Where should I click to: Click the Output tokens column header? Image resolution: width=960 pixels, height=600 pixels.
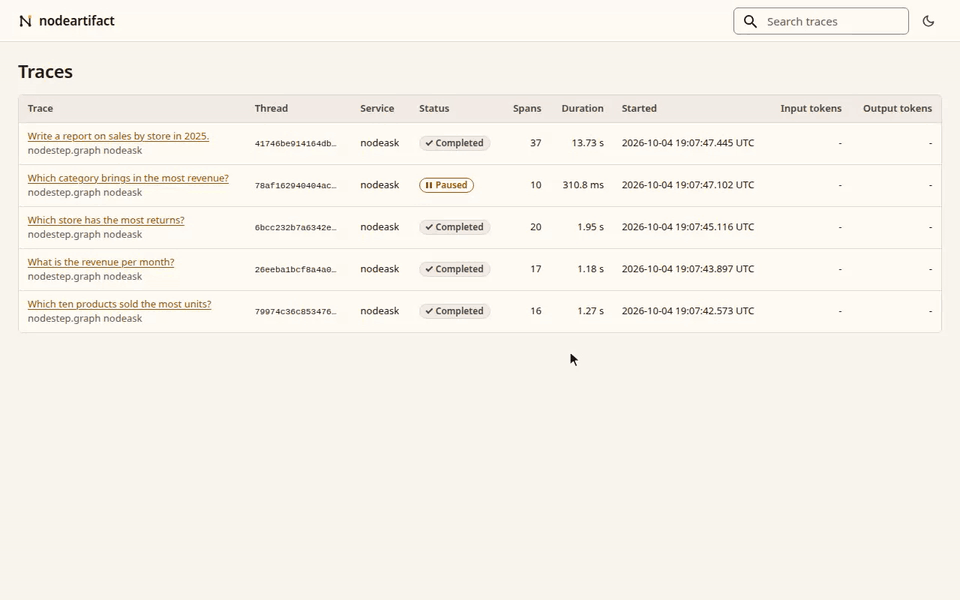pos(898,108)
